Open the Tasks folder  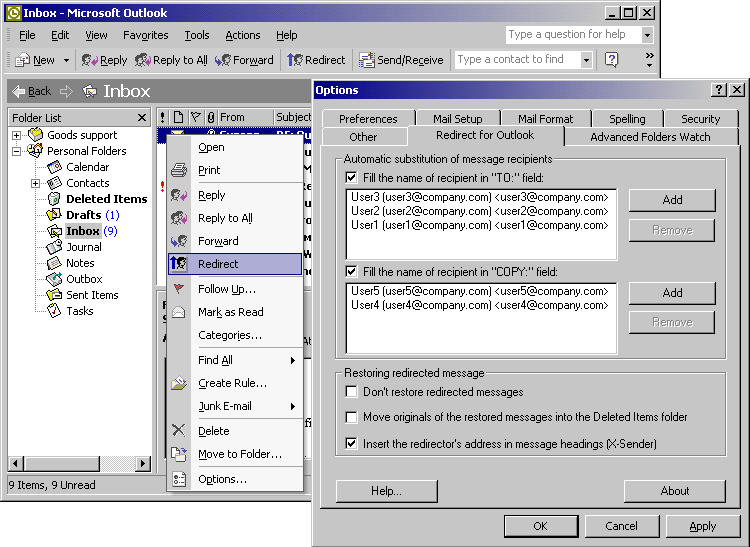click(x=79, y=311)
